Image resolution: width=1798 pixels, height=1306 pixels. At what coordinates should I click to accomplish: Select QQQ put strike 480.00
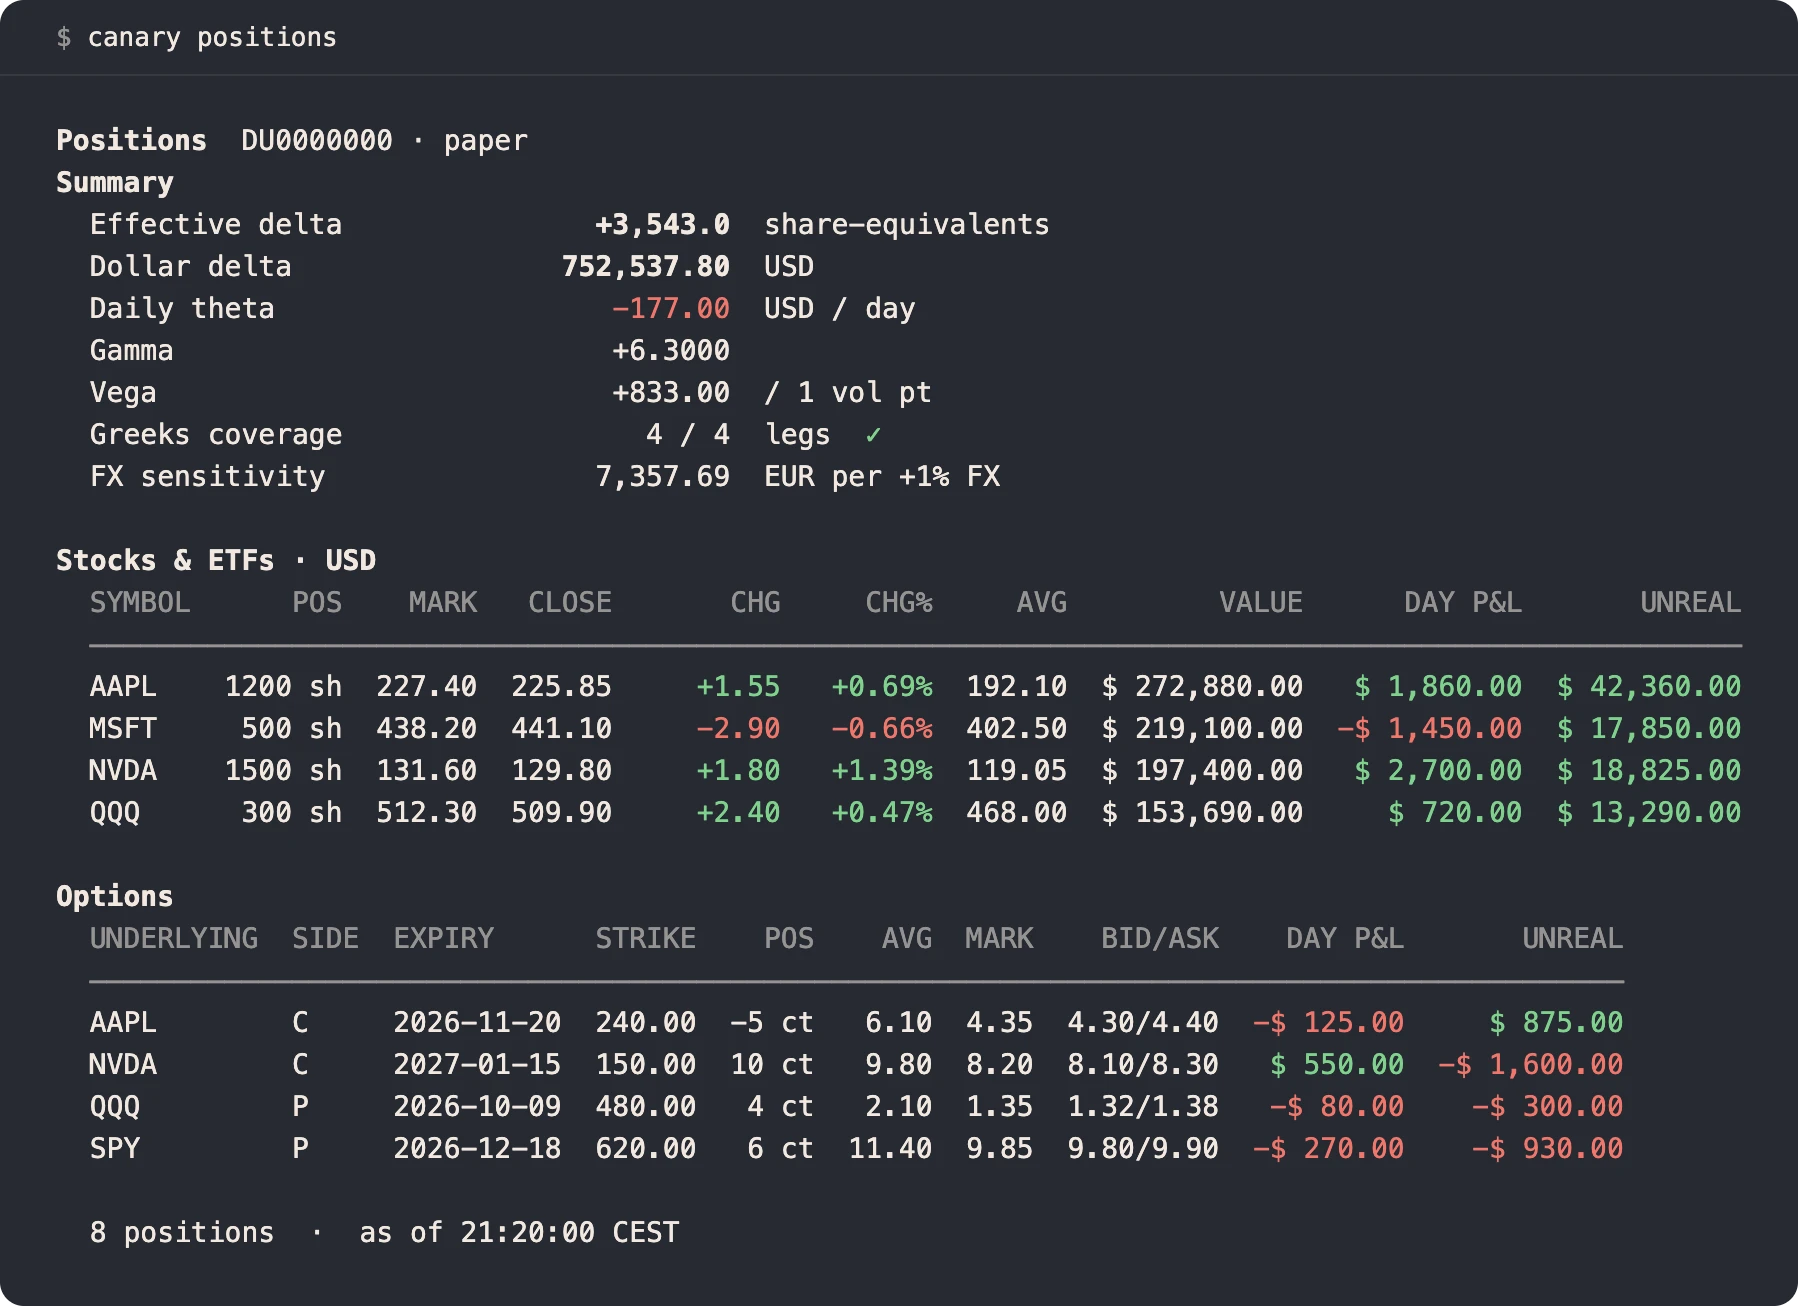pyautogui.click(x=646, y=1106)
